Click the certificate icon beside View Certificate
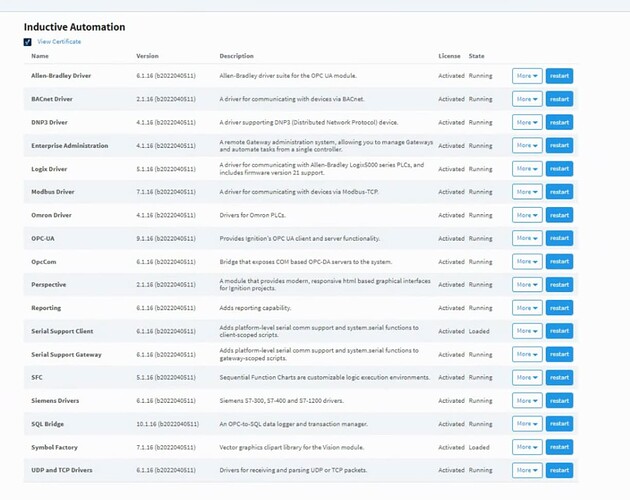This screenshot has width=630, height=500. click(x=27, y=42)
